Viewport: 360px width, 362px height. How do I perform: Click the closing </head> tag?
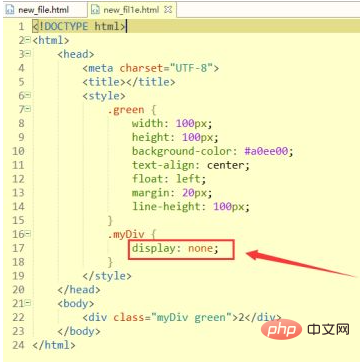pyautogui.click(x=79, y=290)
